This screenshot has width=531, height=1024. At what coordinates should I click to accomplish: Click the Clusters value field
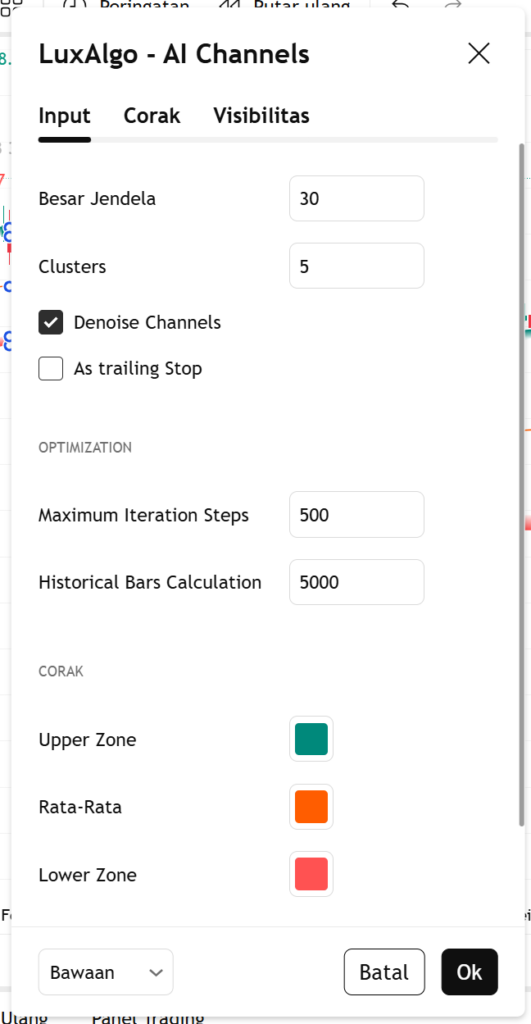(x=357, y=266)
